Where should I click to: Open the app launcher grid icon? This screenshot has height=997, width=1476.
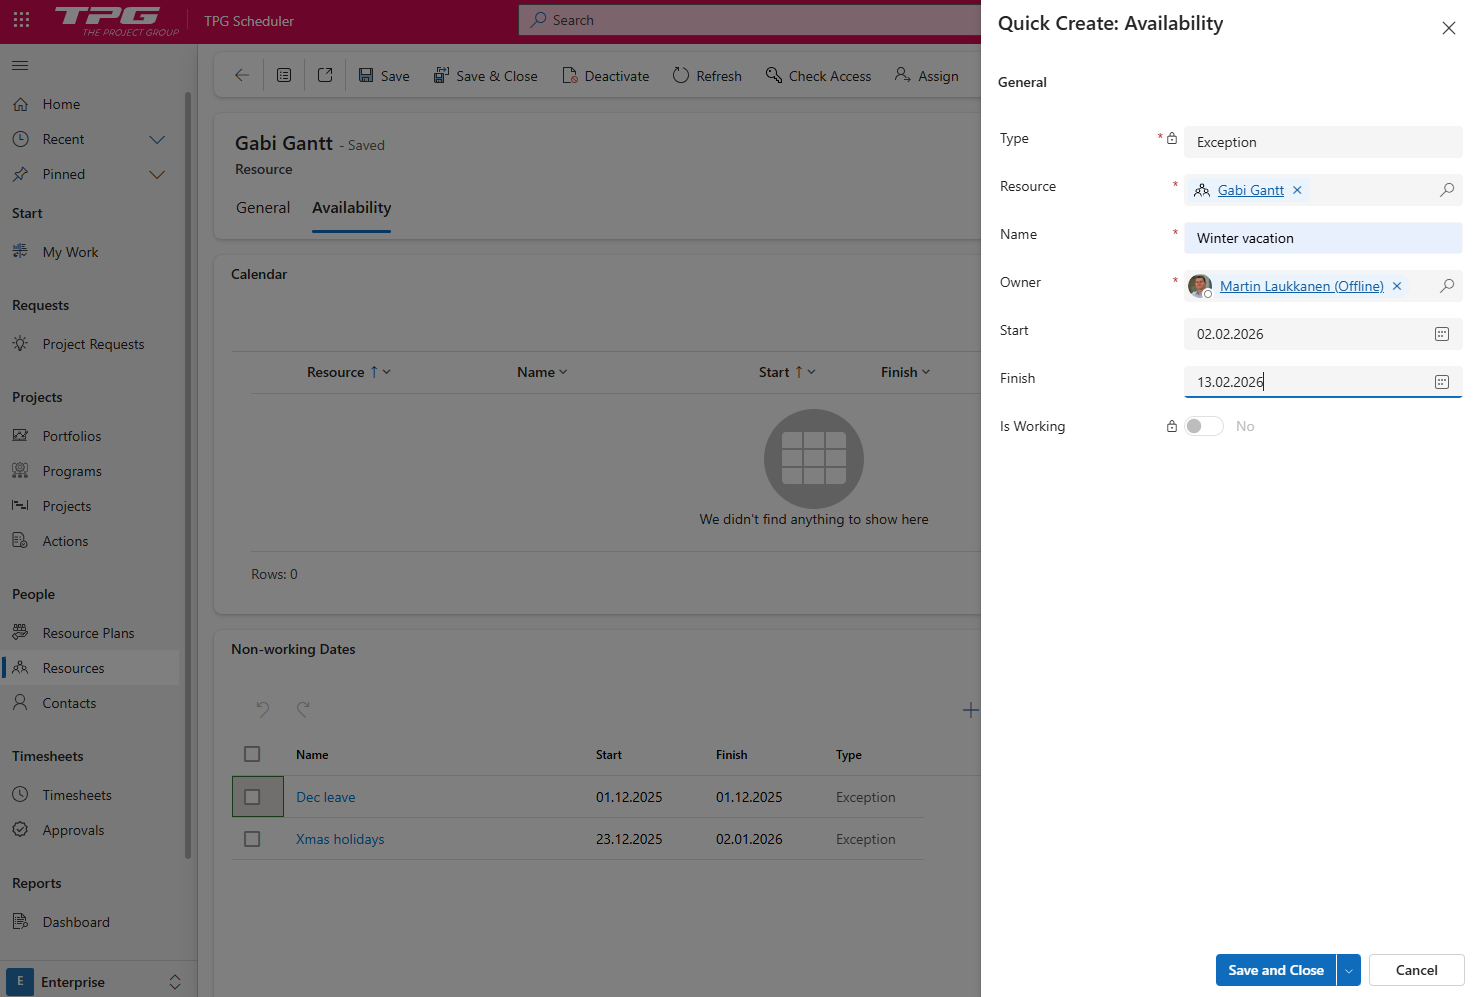(21, 20)
